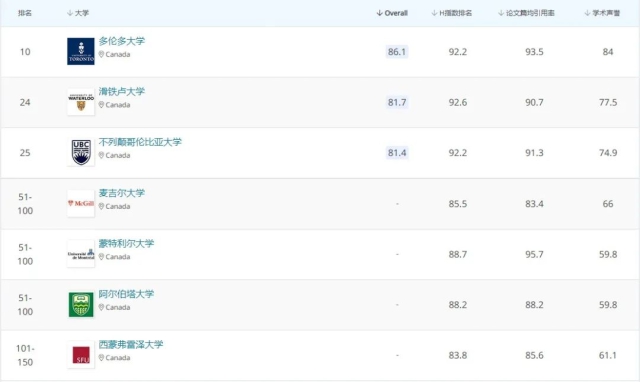Open the red SFU logo
The height and width of the screenshot is (382, 640).
click(81, 355)
